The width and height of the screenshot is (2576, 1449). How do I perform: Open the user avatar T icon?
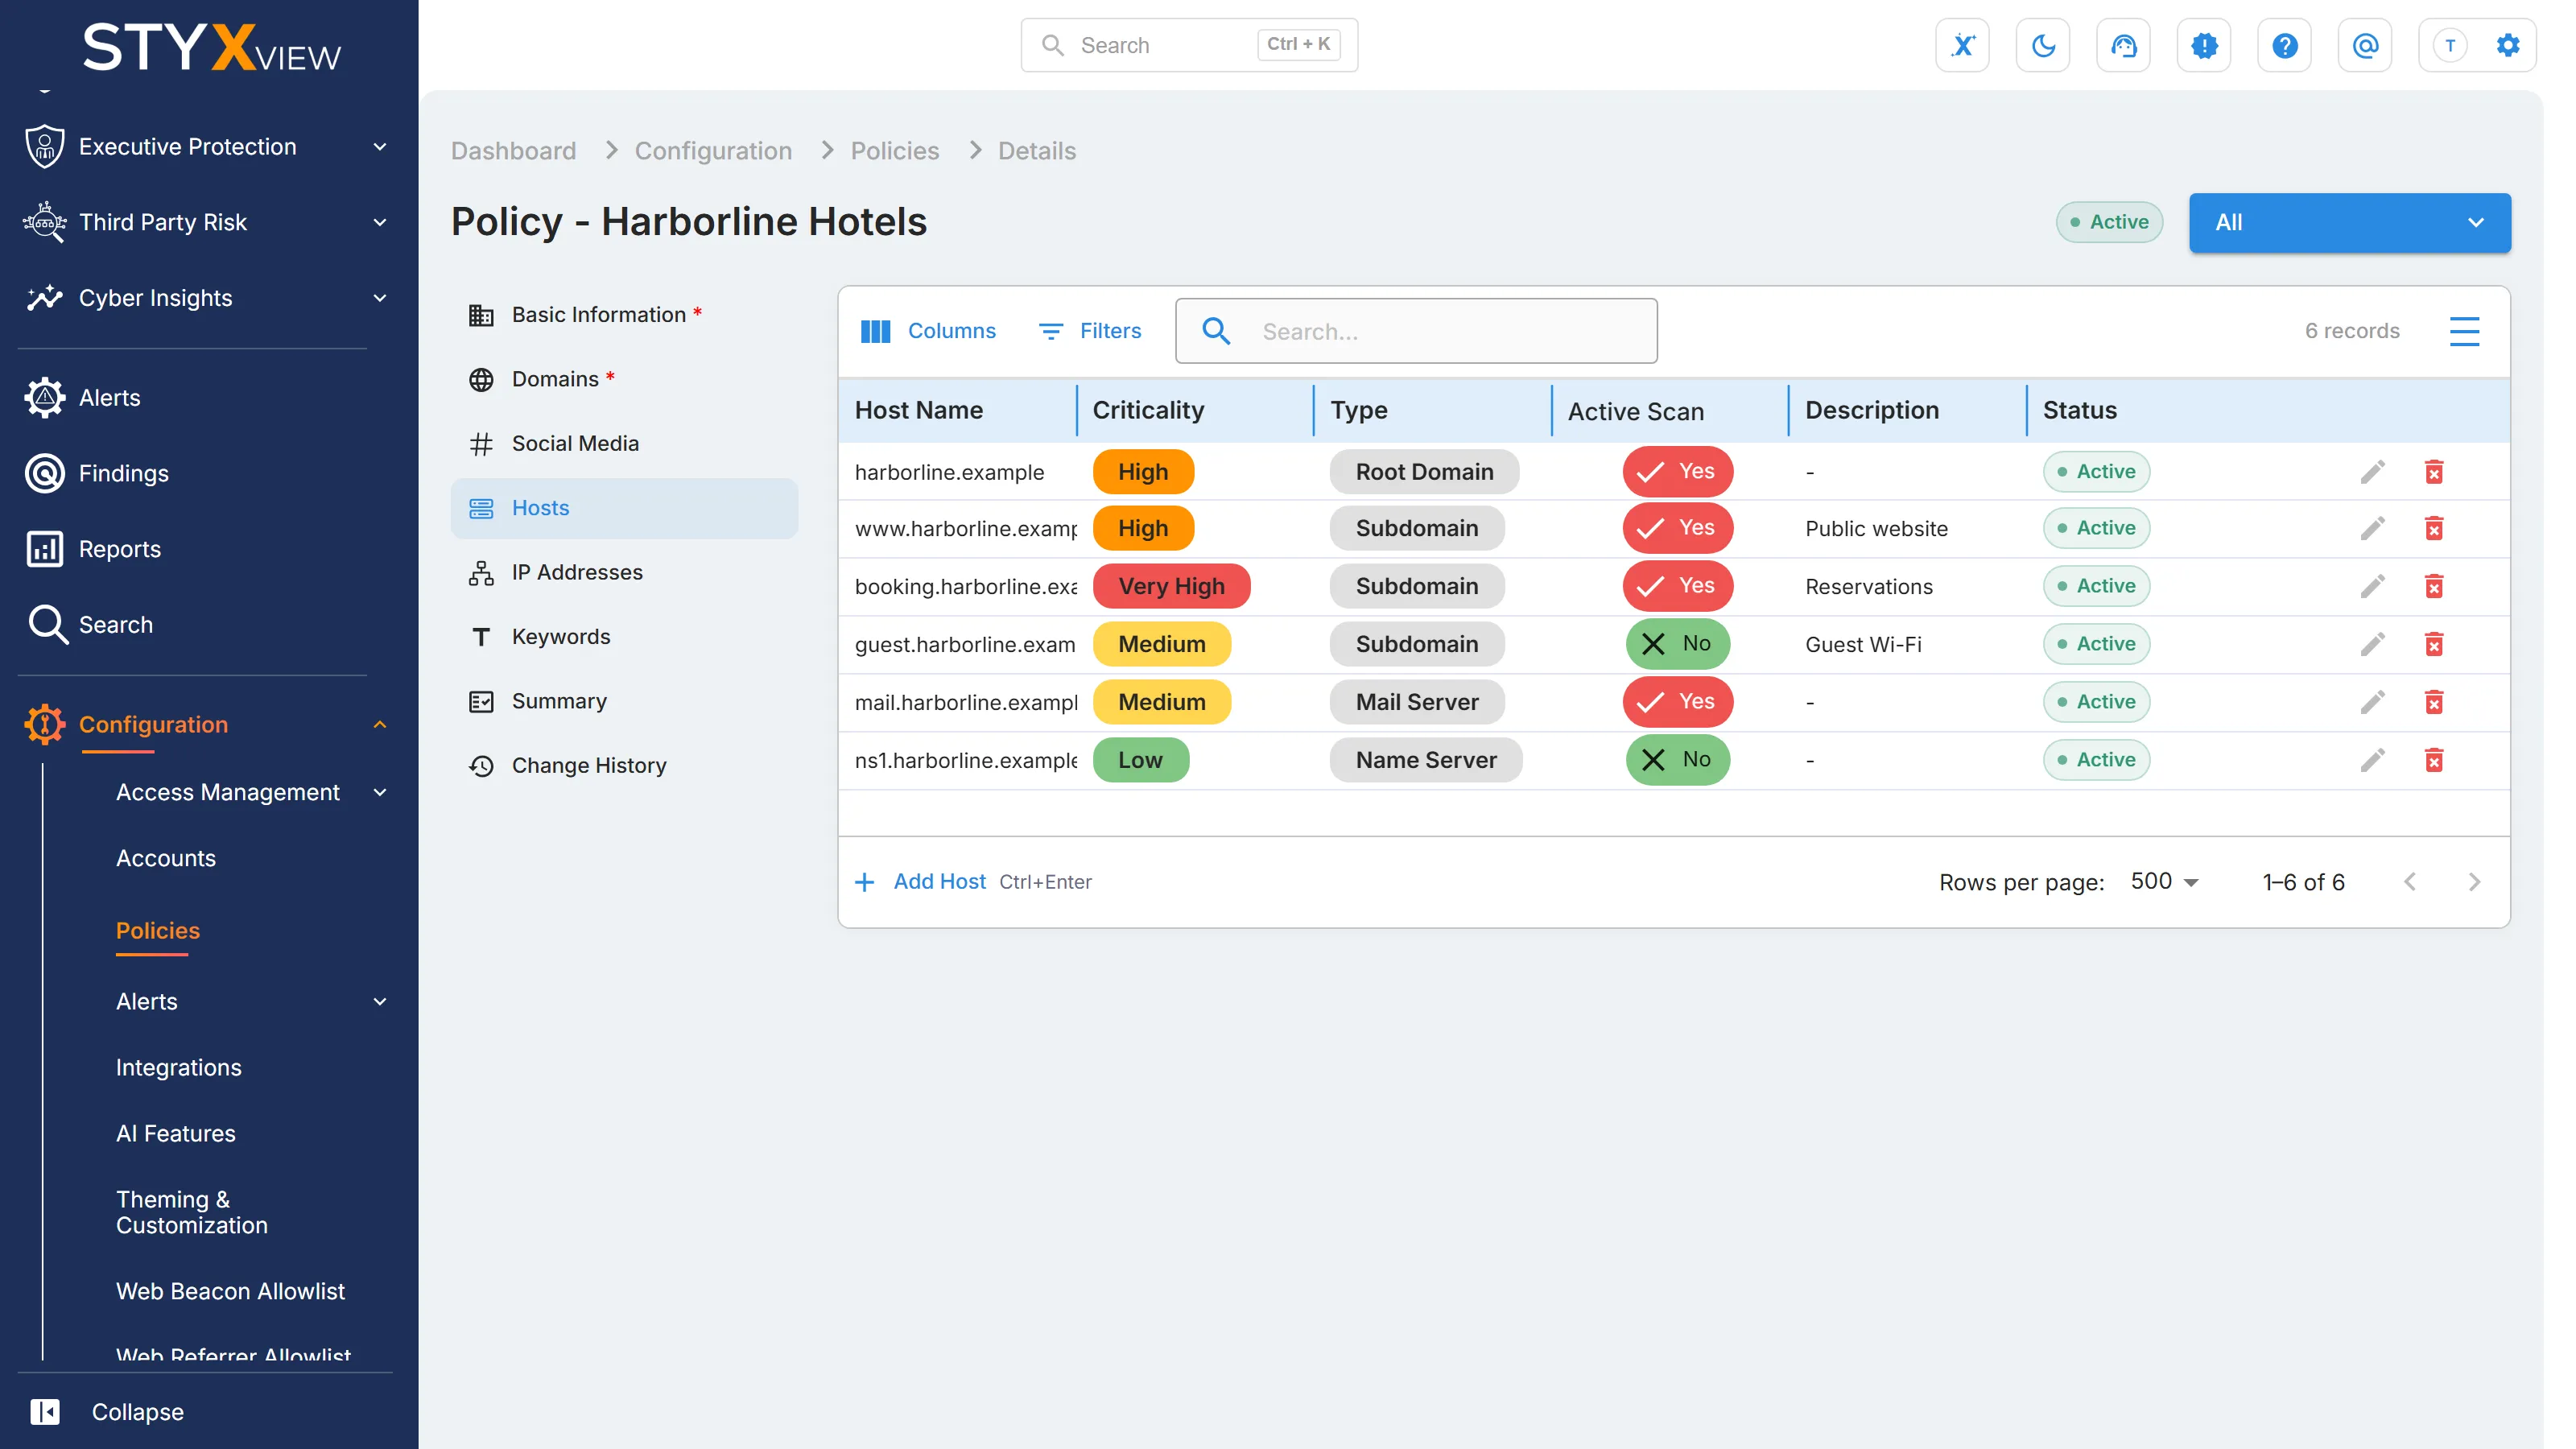pyautogui.click(x=2450, y=45)
